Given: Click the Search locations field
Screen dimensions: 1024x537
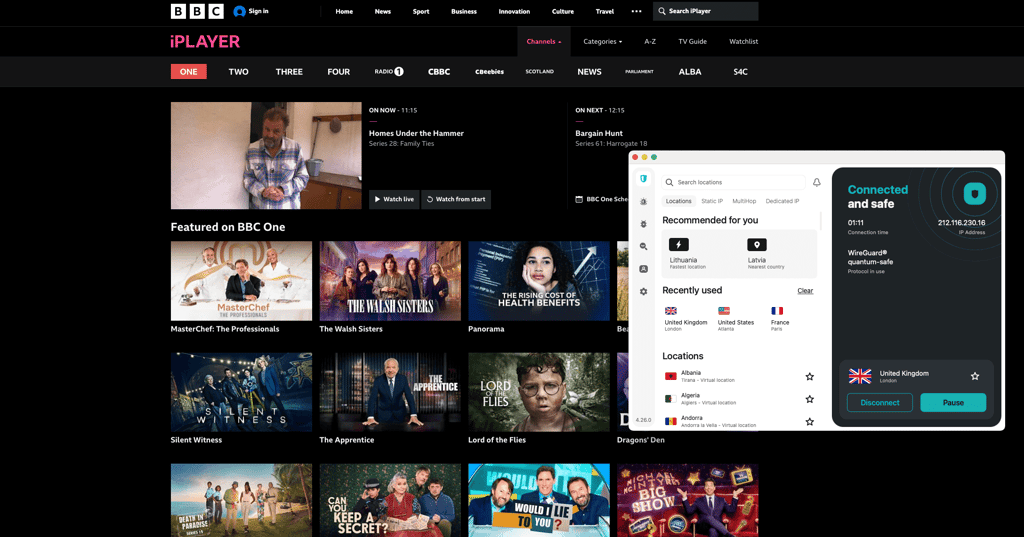Looking at the screenshot, I should (x=734, y=182).
